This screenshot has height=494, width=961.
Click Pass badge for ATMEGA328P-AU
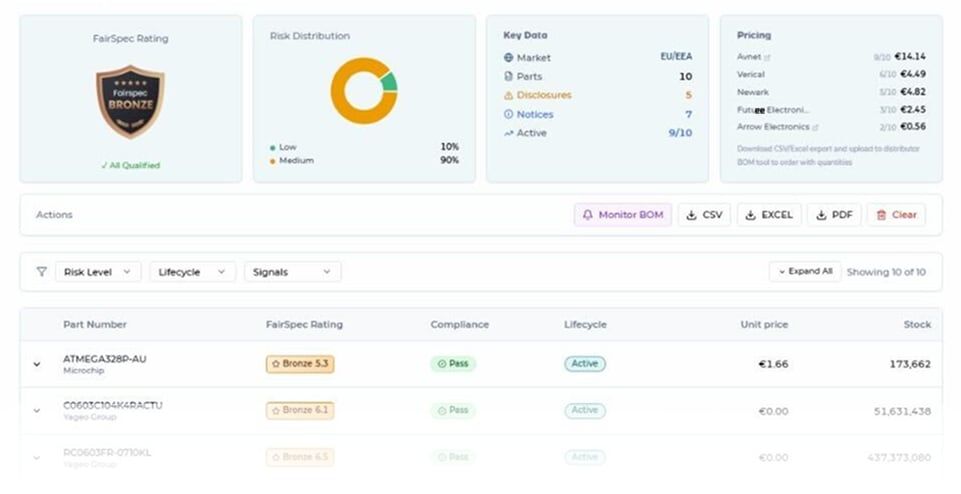tap(453, 364)
